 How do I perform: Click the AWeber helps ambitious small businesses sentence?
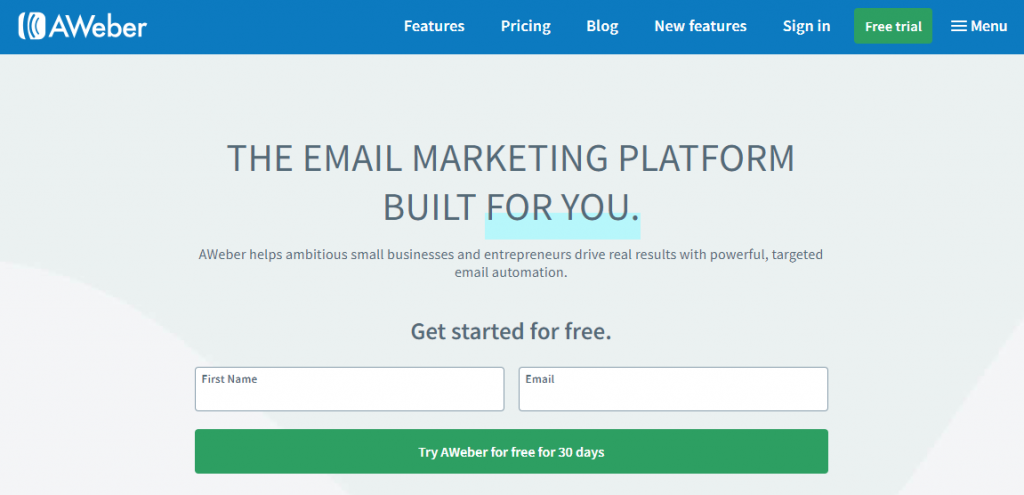[511, 263]
